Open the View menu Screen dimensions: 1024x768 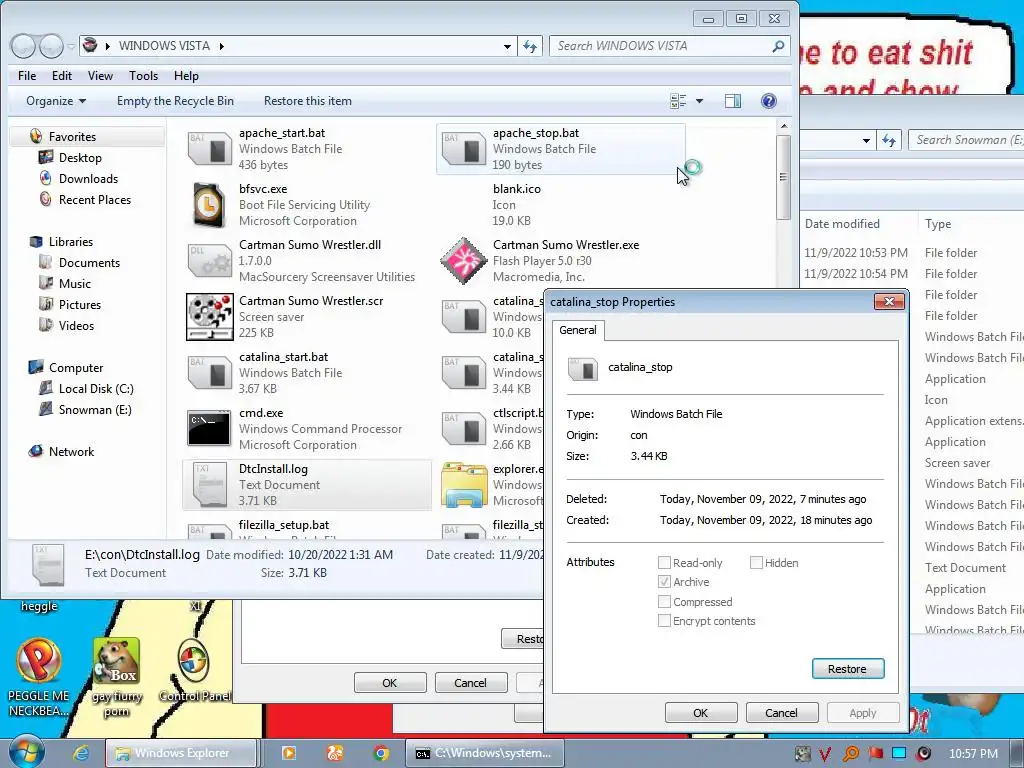tap(101, 76)
